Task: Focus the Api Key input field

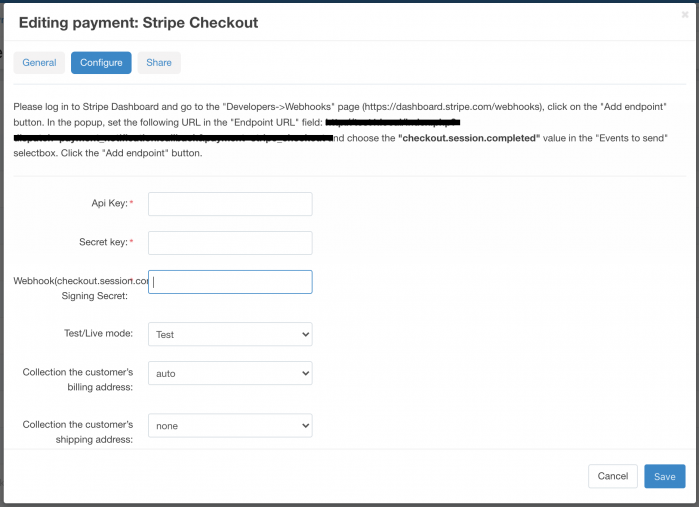Action: 230,204
